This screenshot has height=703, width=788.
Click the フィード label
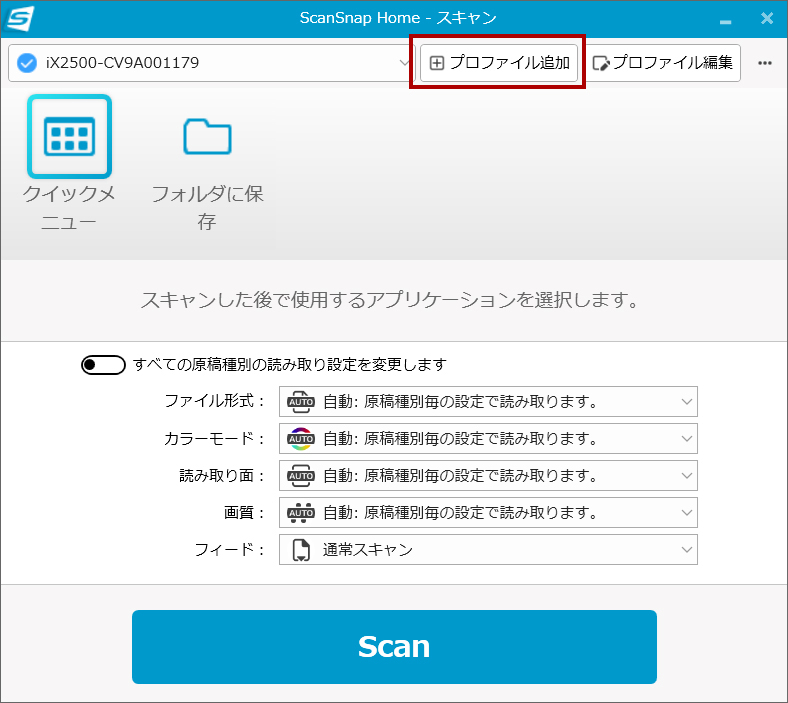(230, 550)
